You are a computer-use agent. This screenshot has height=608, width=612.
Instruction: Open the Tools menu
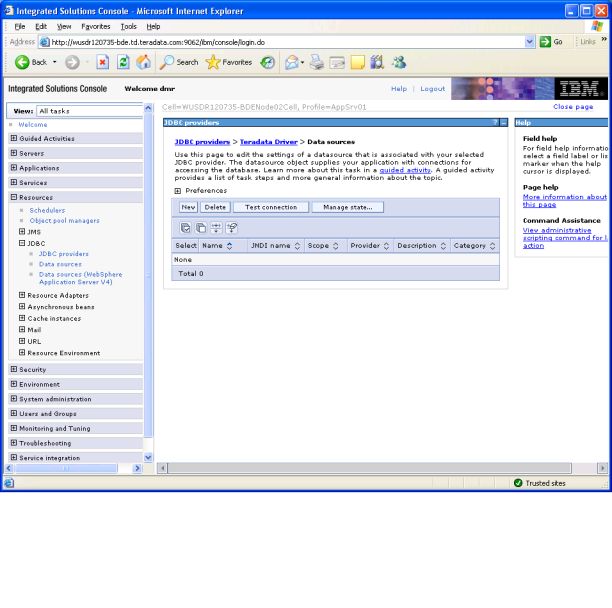(x=128, y=26)
